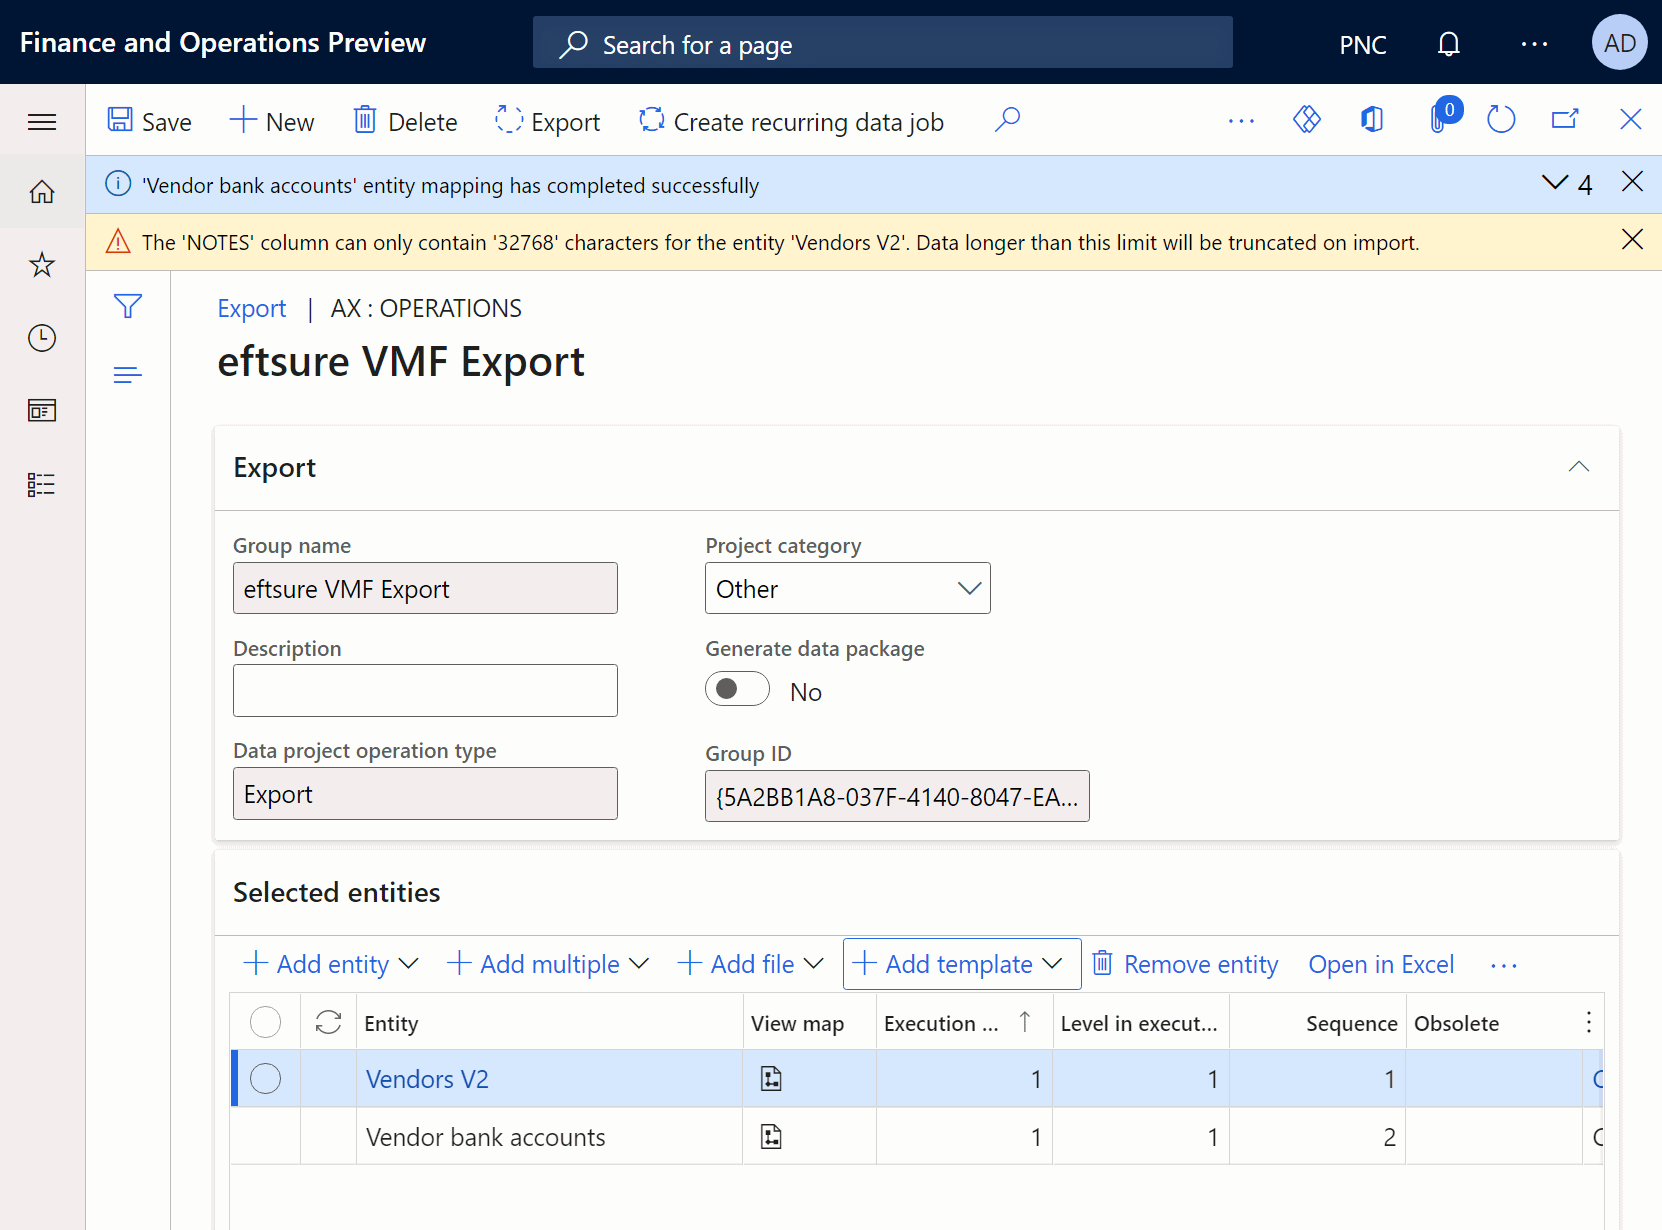Open grid column options vertical dots

(x=1588, y=1022)
